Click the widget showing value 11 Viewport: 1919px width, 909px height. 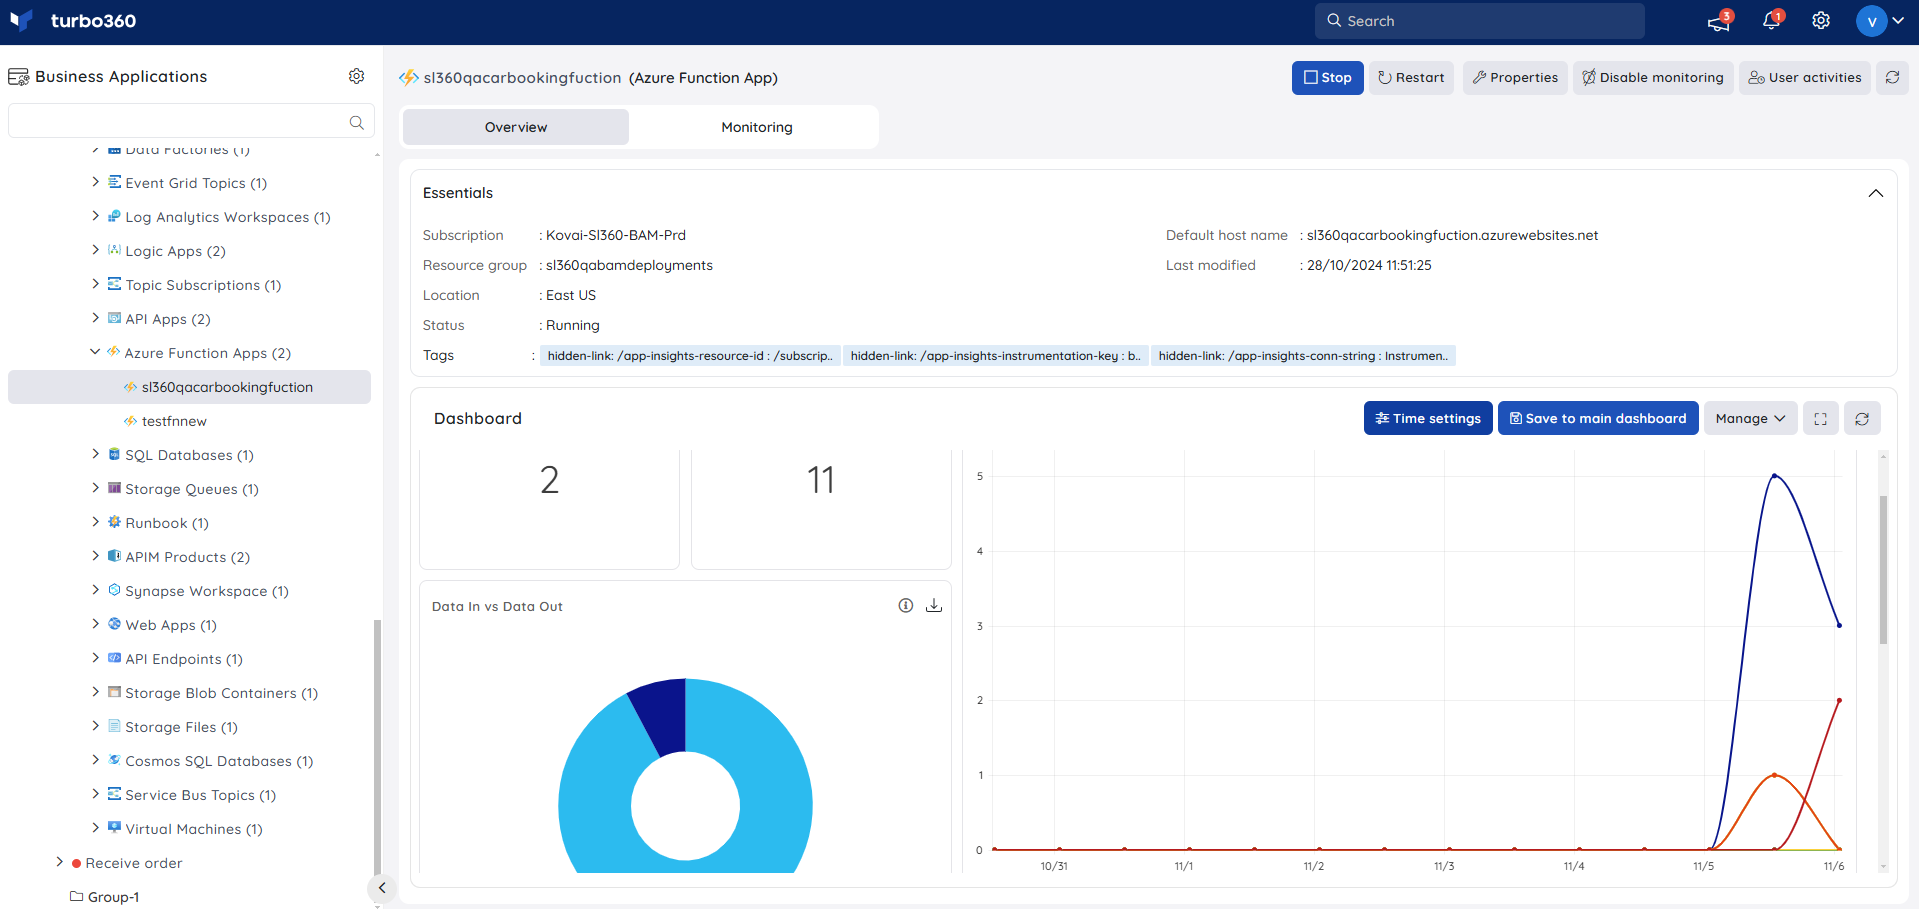[x=821, y=508]
